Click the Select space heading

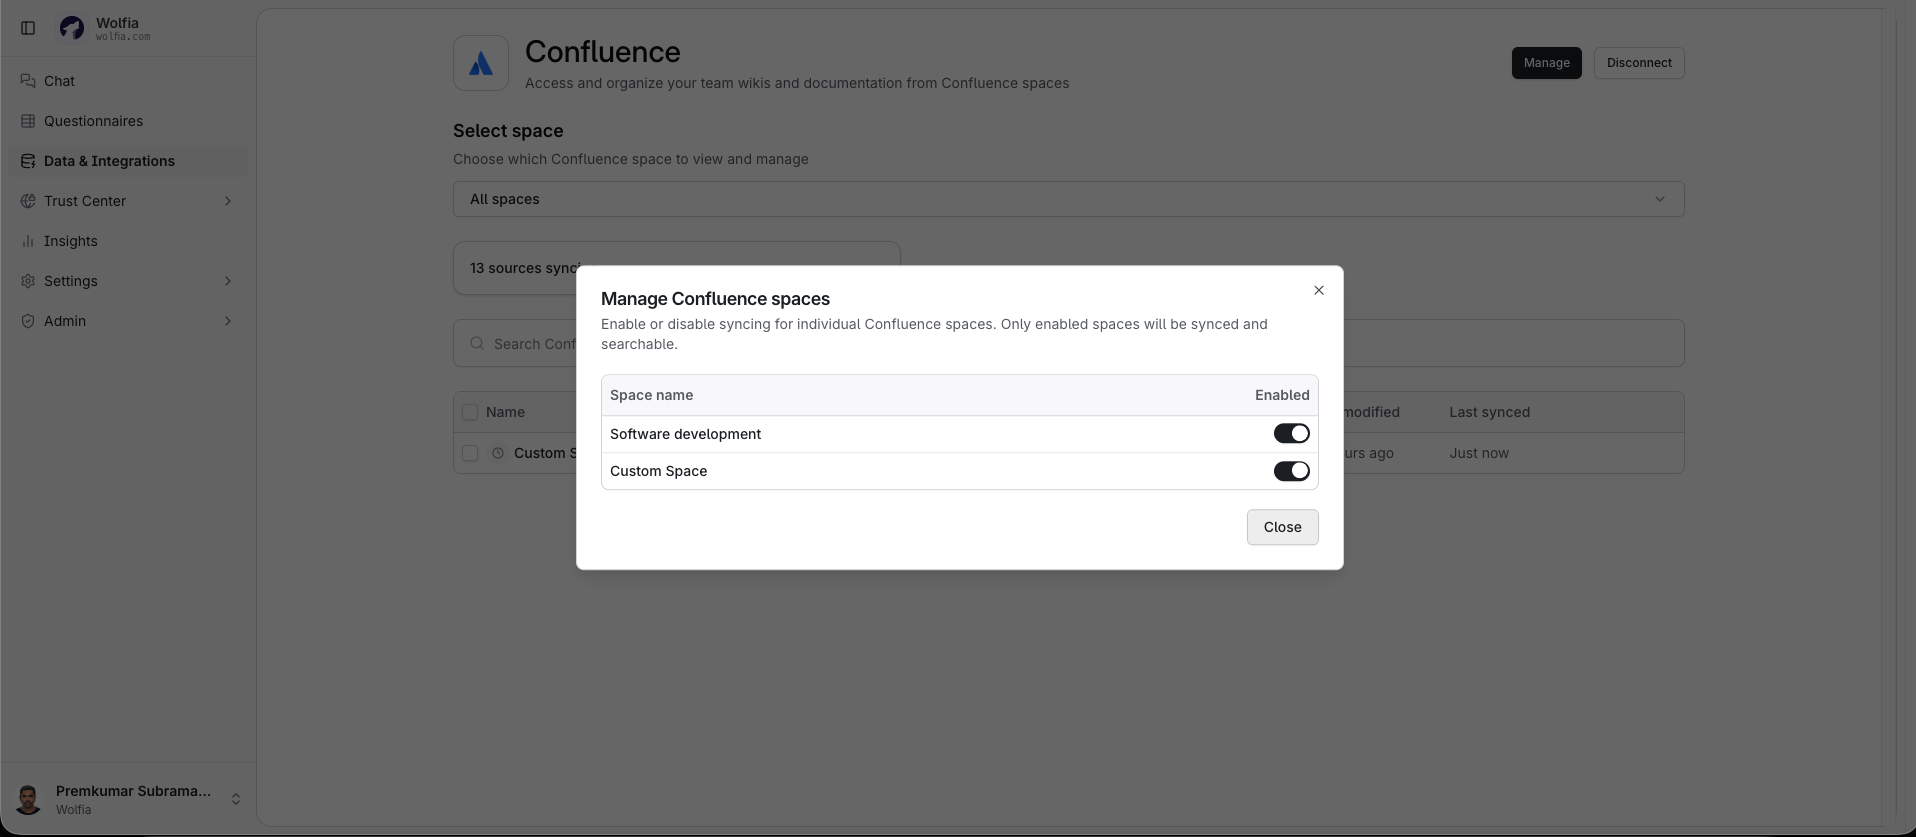508,131
